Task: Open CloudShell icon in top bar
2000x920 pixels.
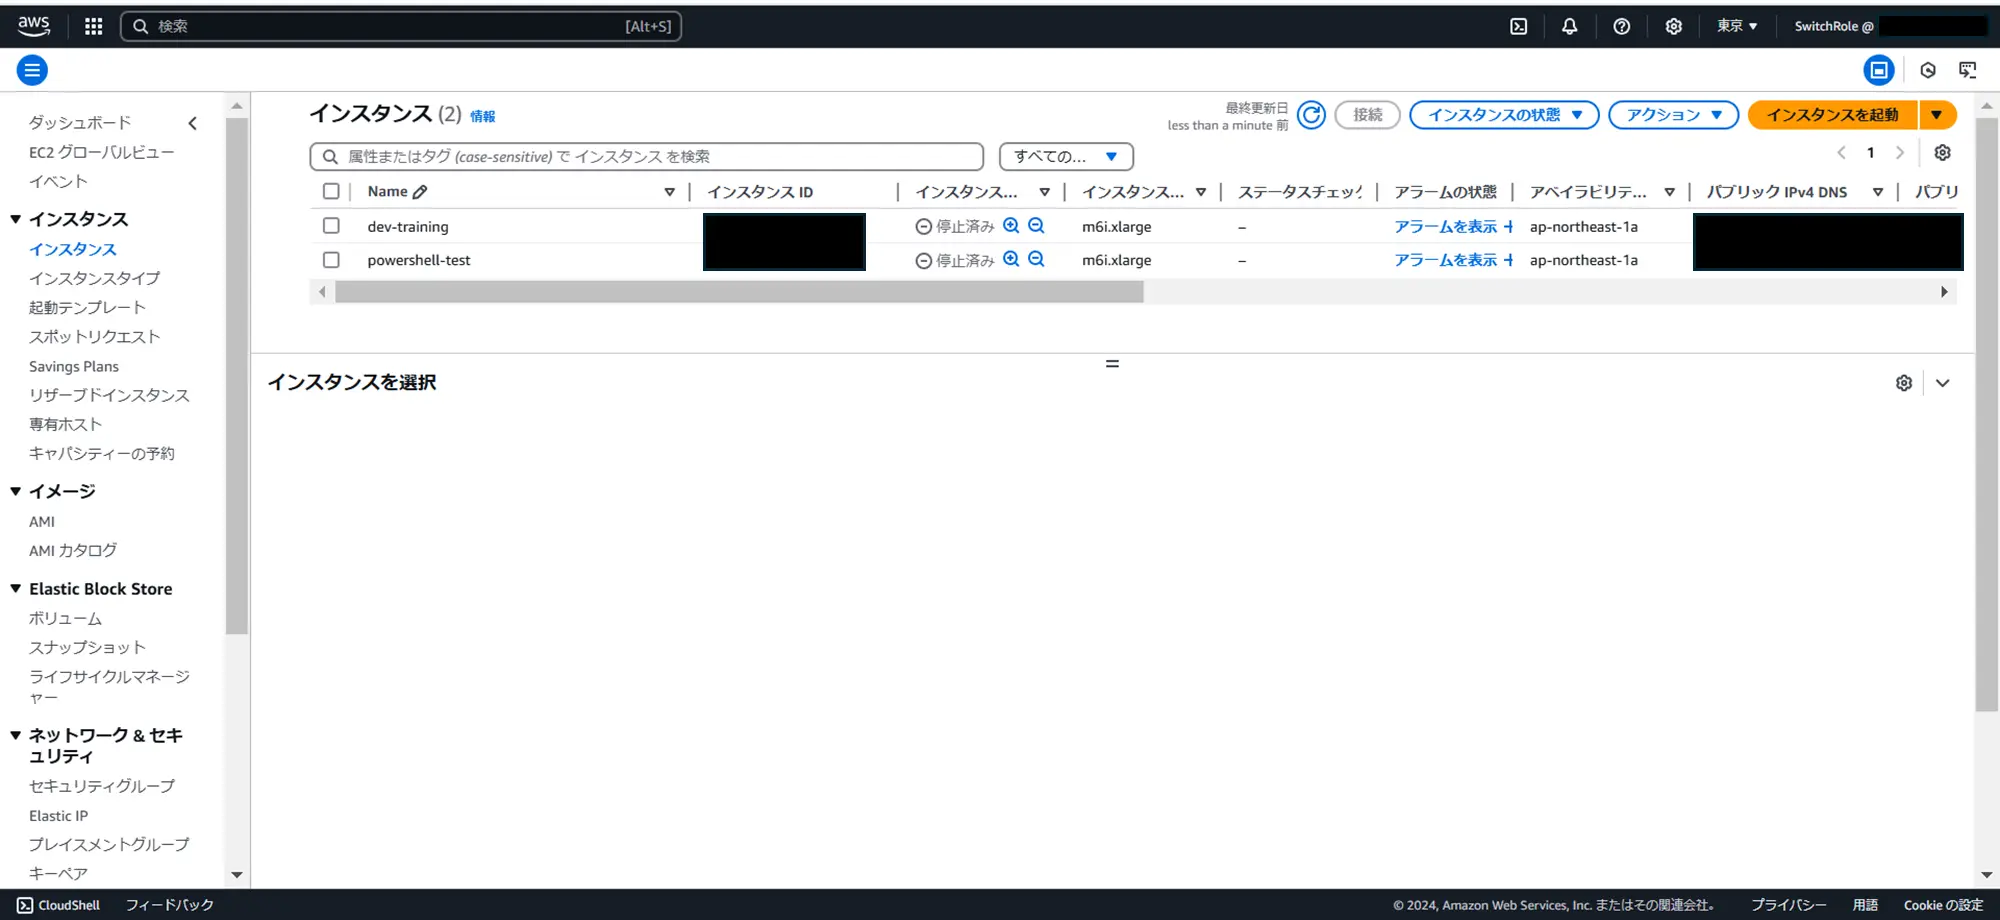Action: [x=1518, y=26]
